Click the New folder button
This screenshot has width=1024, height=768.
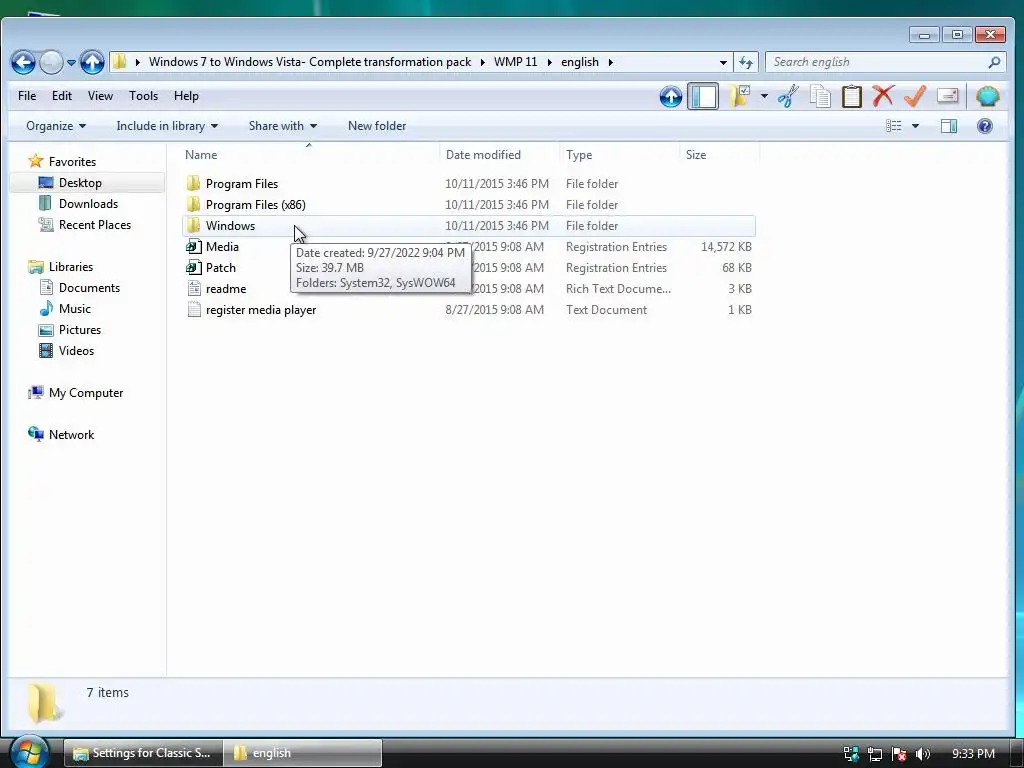377,126
